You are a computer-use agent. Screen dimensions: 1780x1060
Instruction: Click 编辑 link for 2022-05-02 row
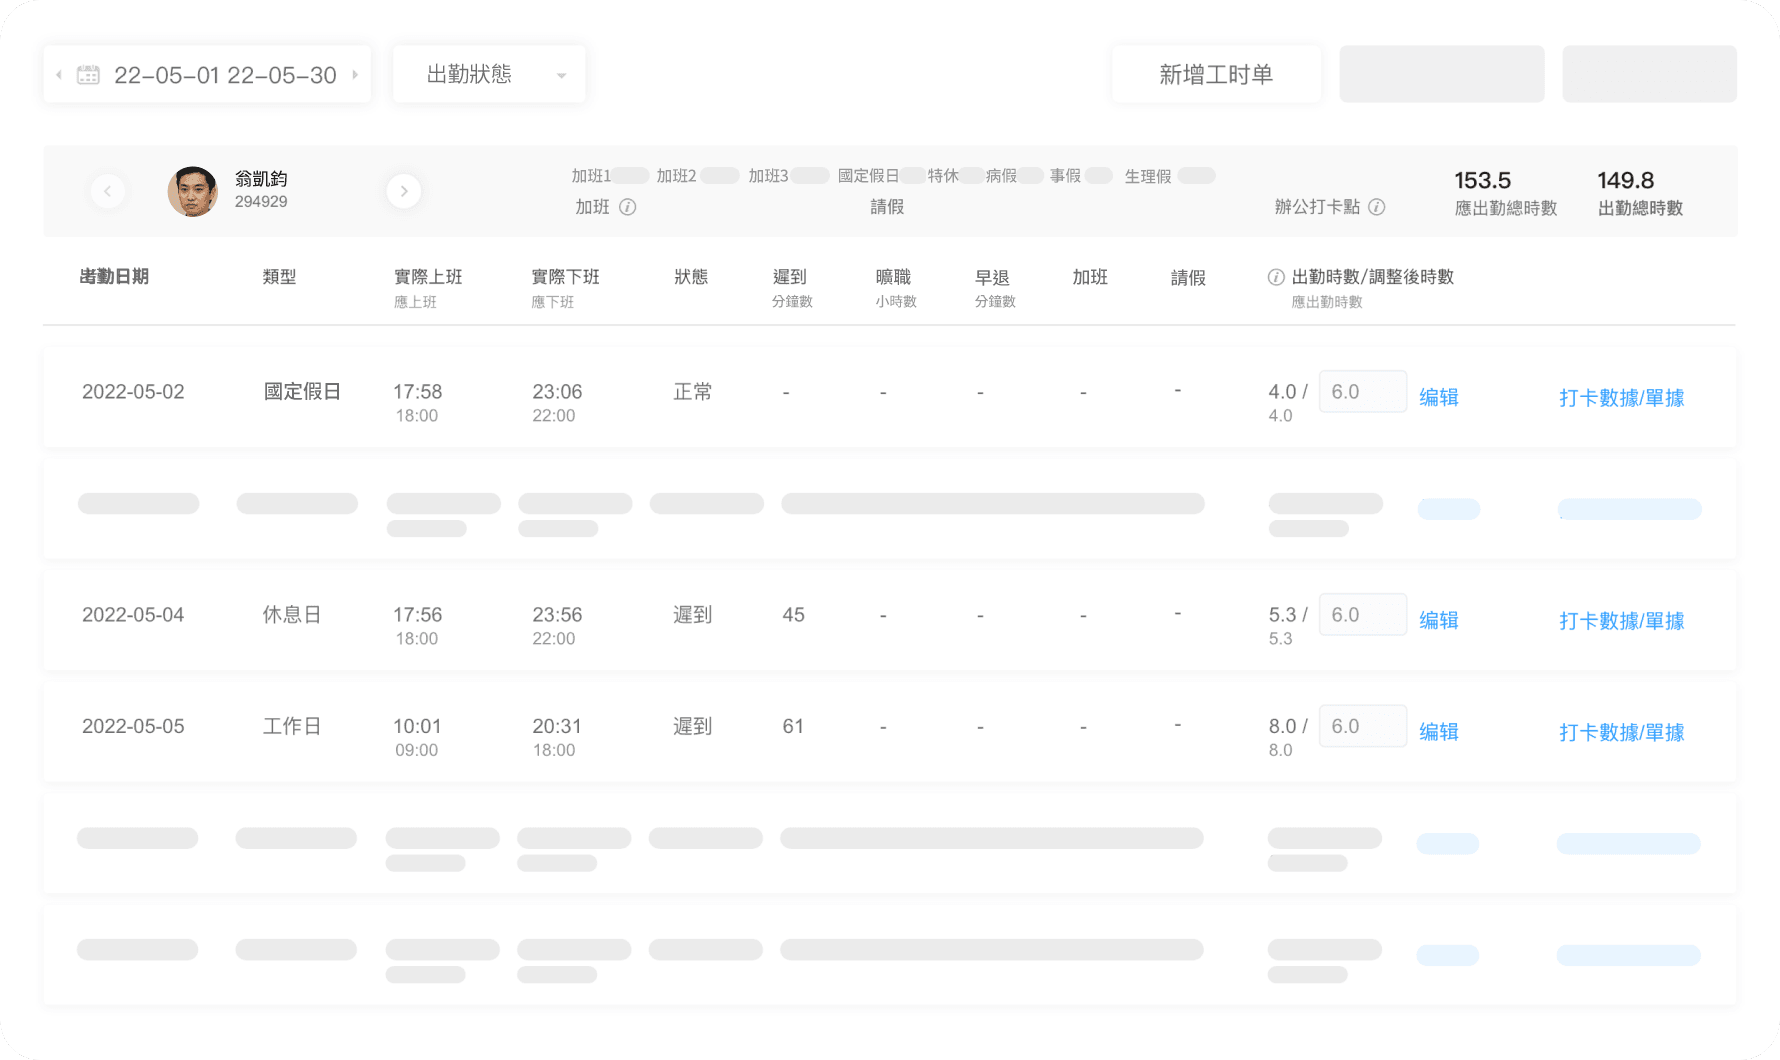[1439, 397]
